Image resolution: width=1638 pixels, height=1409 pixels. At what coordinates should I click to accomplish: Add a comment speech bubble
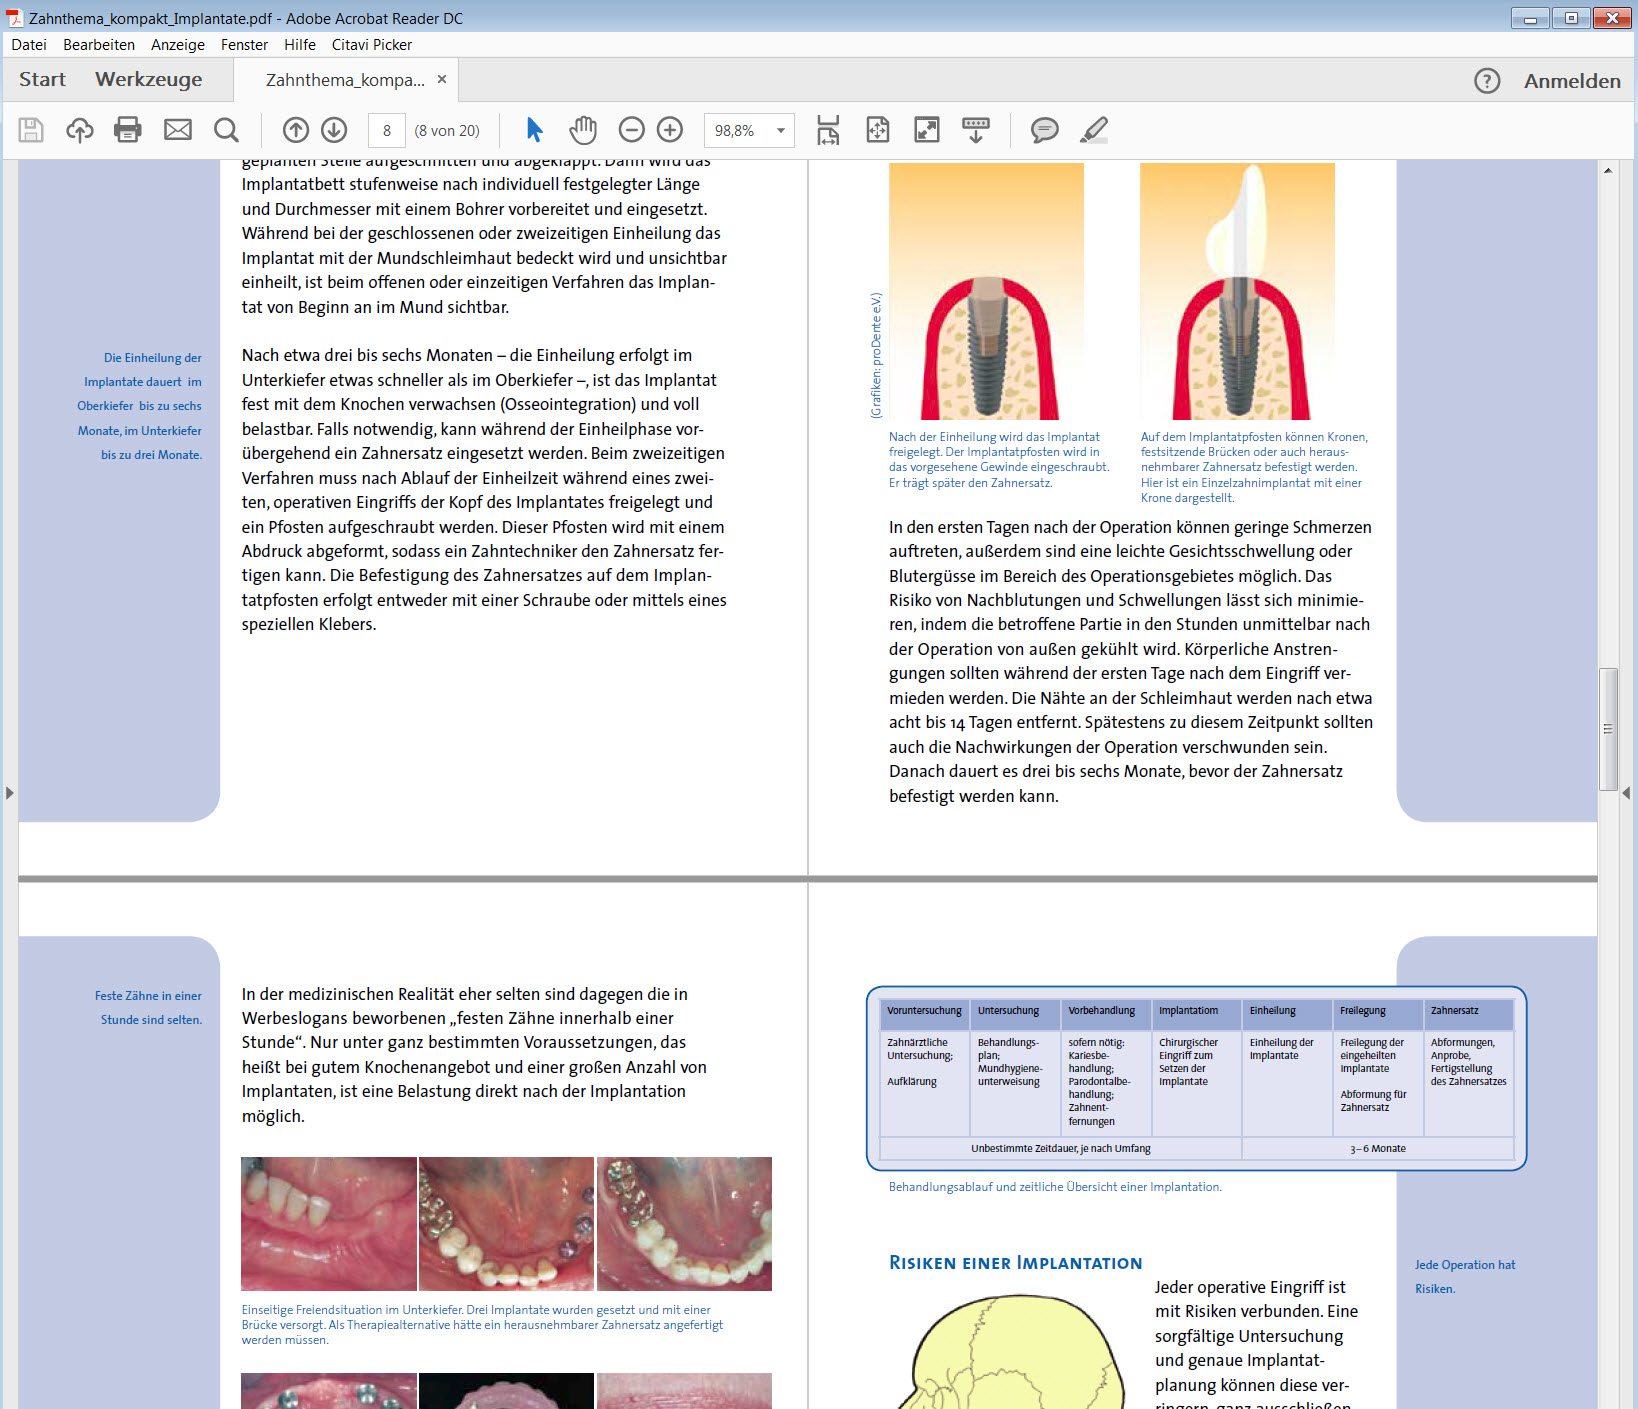pyautogui.click(x=1045, y=130)
